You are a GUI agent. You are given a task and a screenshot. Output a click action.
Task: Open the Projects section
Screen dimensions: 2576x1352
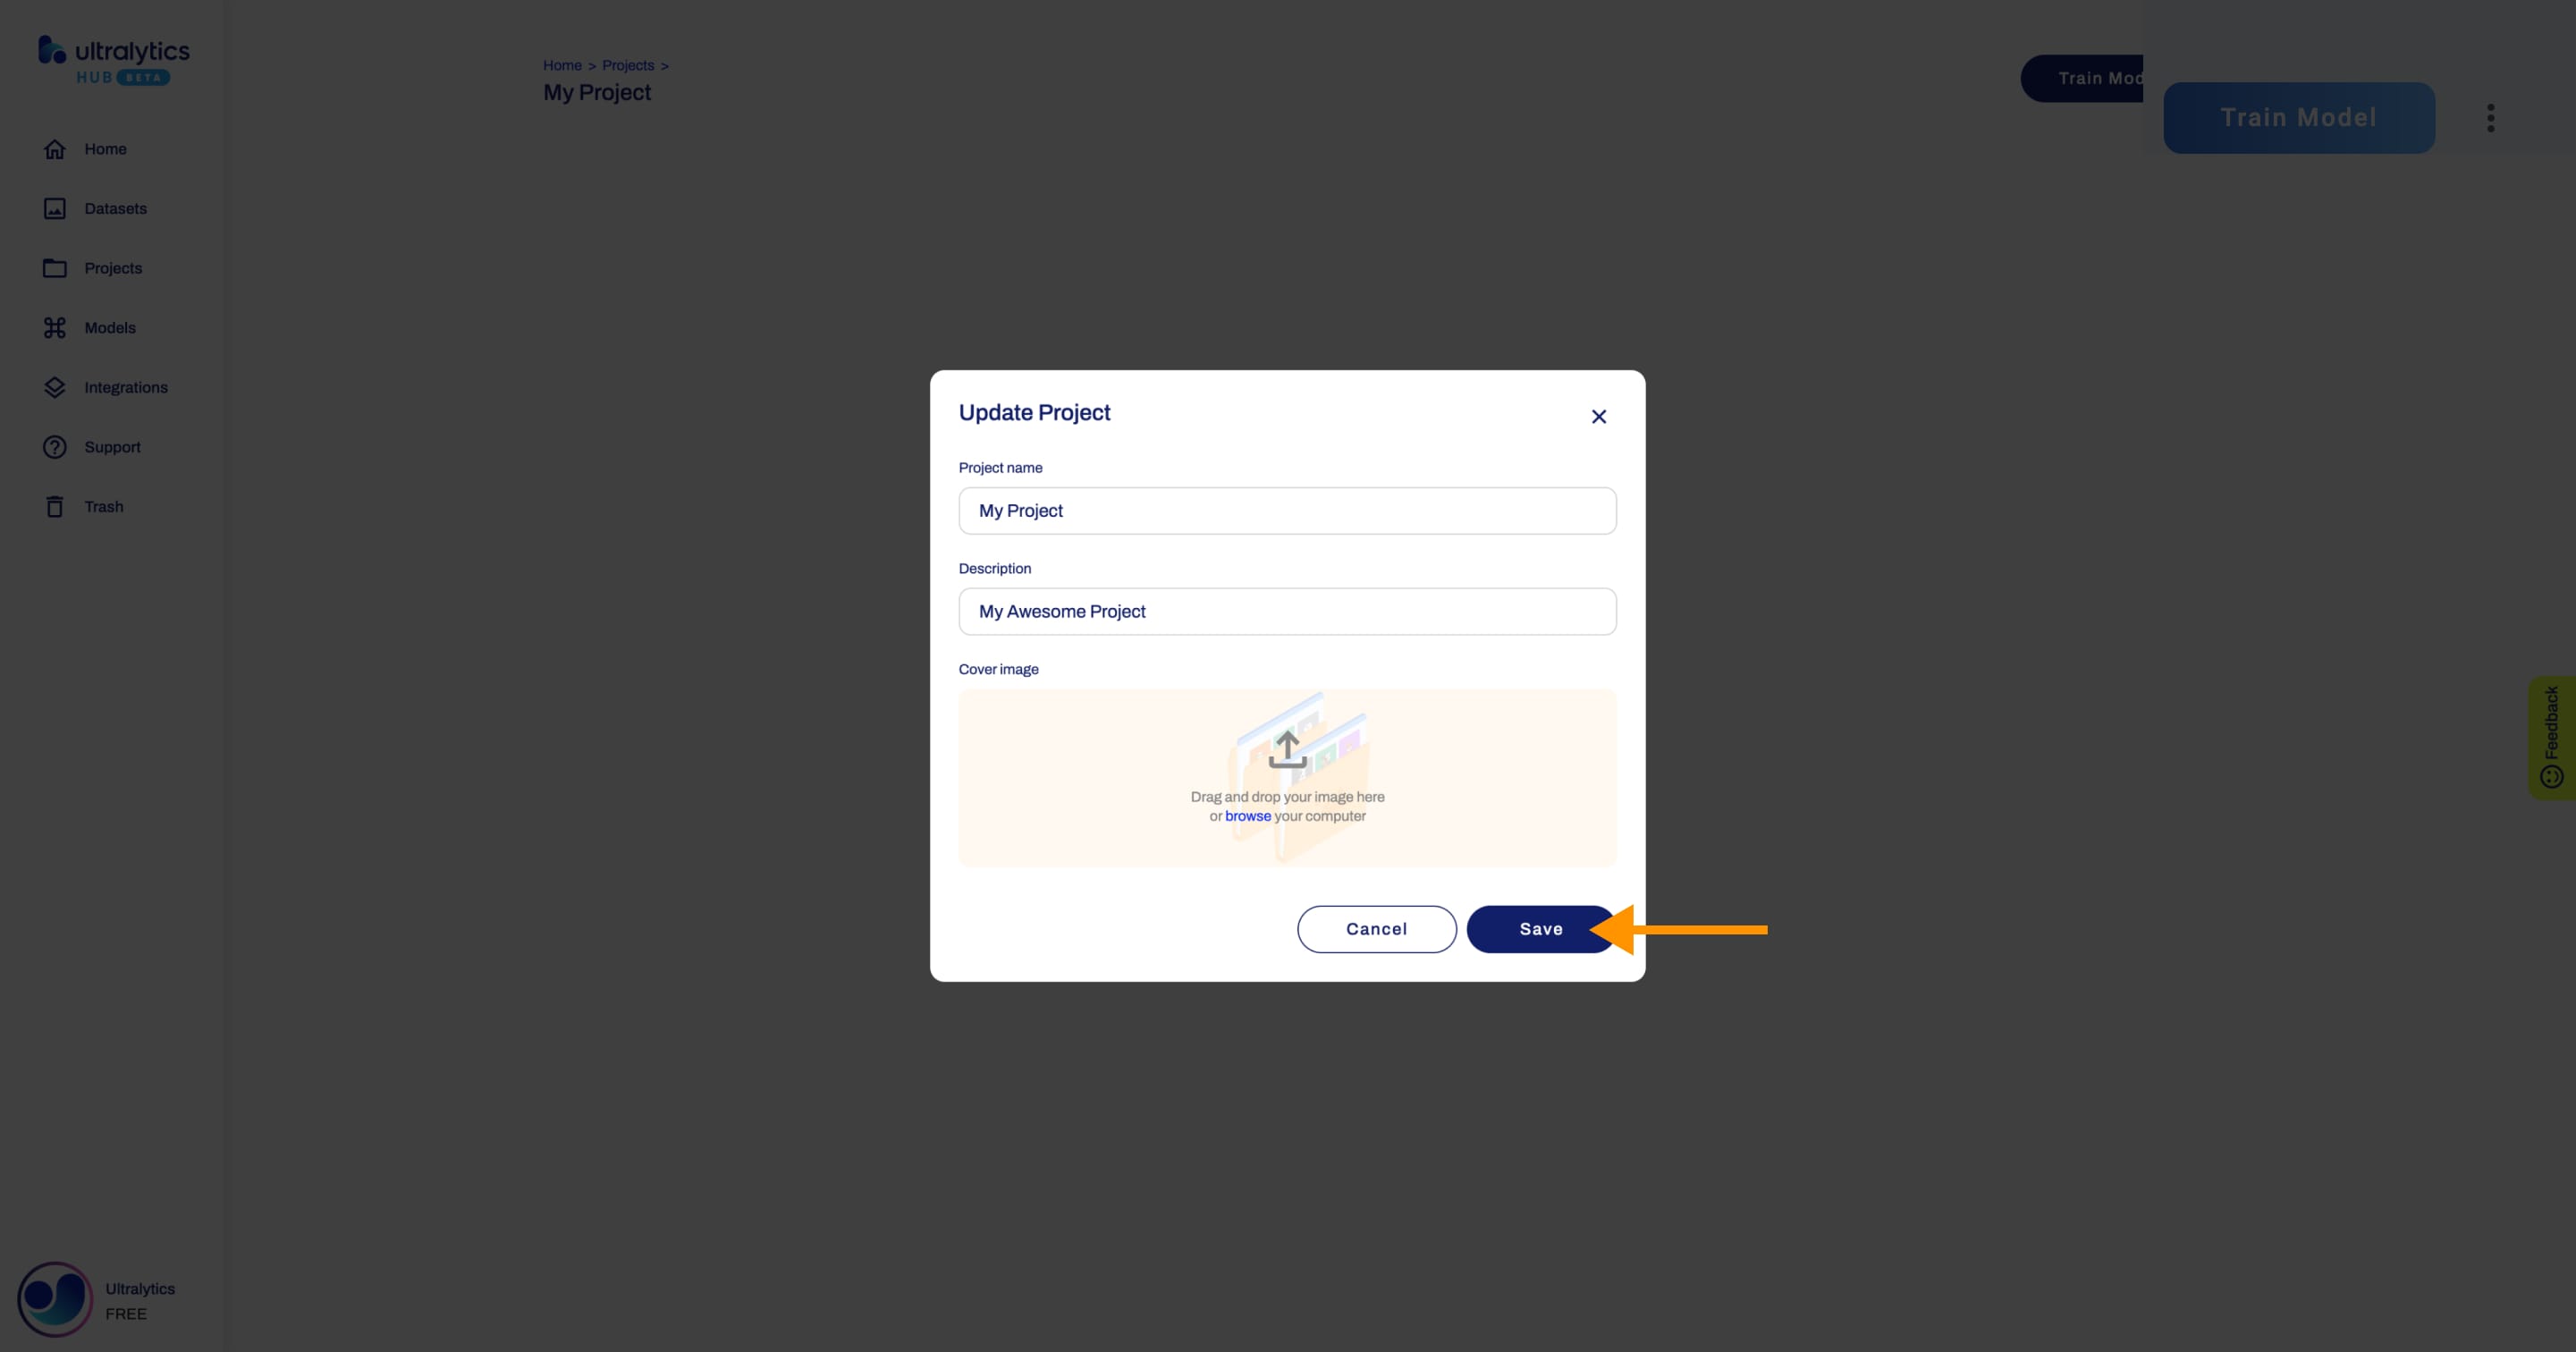[x=113, y=267]
